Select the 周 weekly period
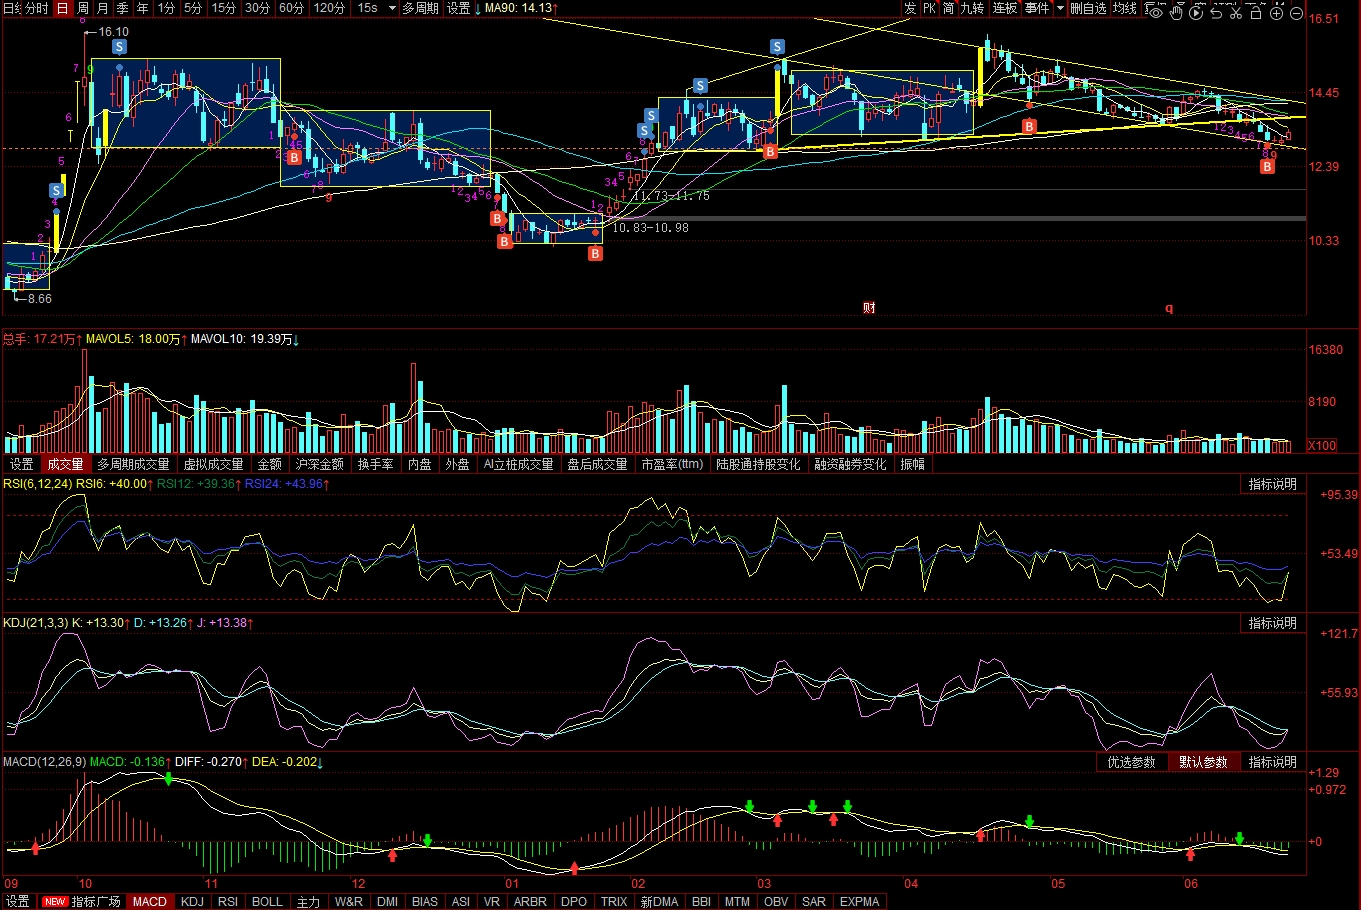This screenshot has height=910, width=1361. point(83,8)
